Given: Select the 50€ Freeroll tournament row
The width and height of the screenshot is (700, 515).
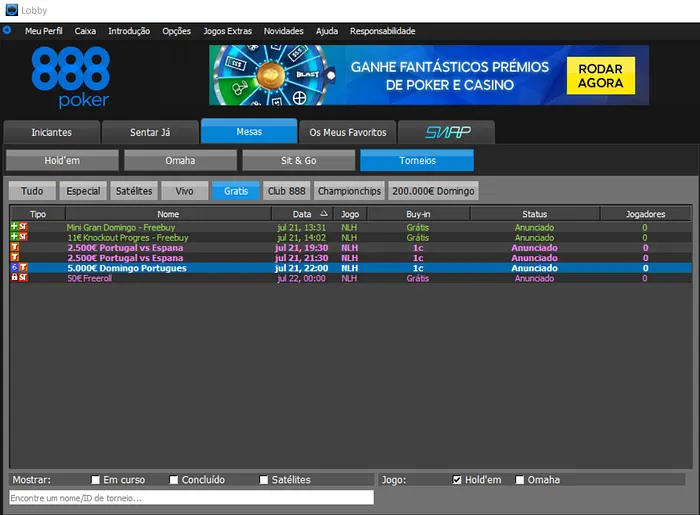Looking at the screenshot, I should click(x=351, y=278).
